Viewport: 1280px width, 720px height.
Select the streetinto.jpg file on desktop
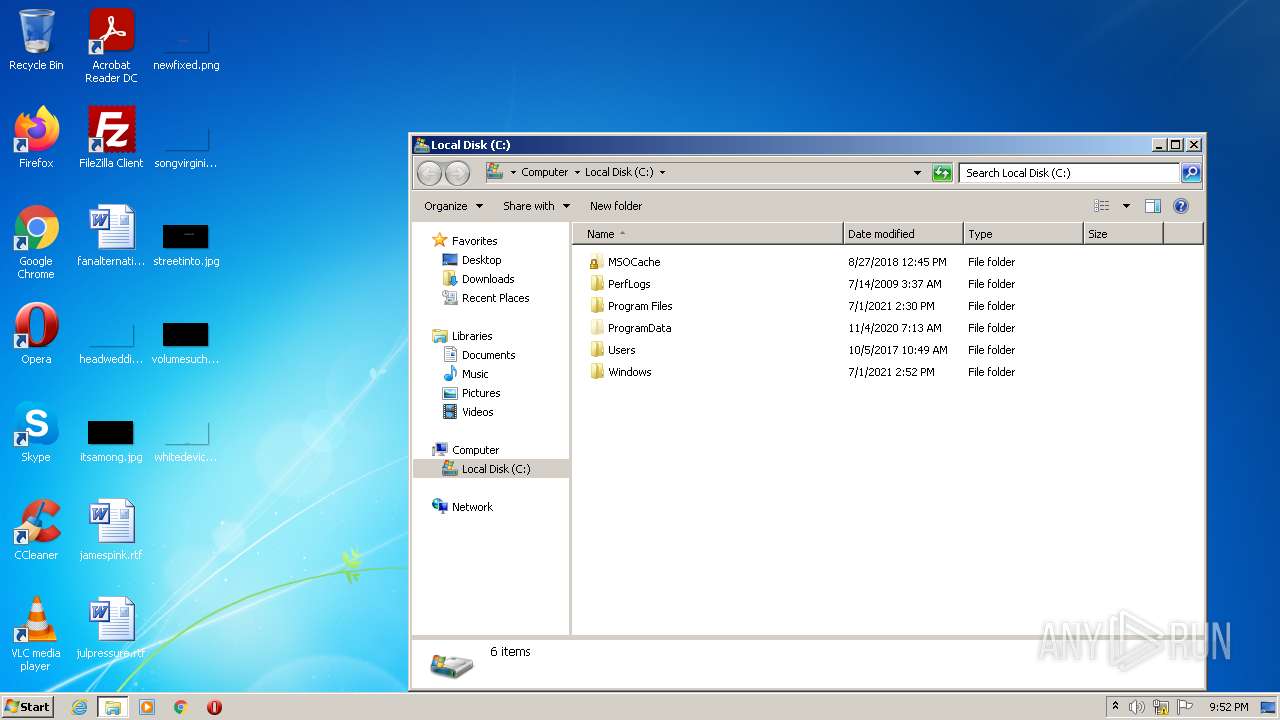186,245
